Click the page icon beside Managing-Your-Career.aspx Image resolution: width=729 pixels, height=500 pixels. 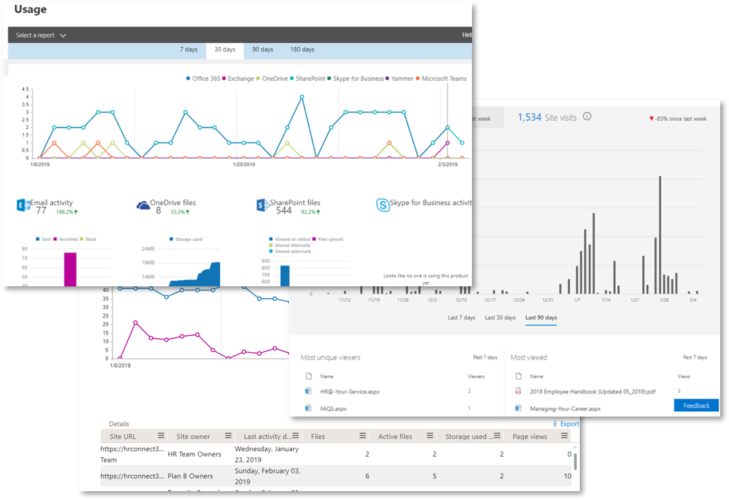pyautogui.click(x=518, y=408)
